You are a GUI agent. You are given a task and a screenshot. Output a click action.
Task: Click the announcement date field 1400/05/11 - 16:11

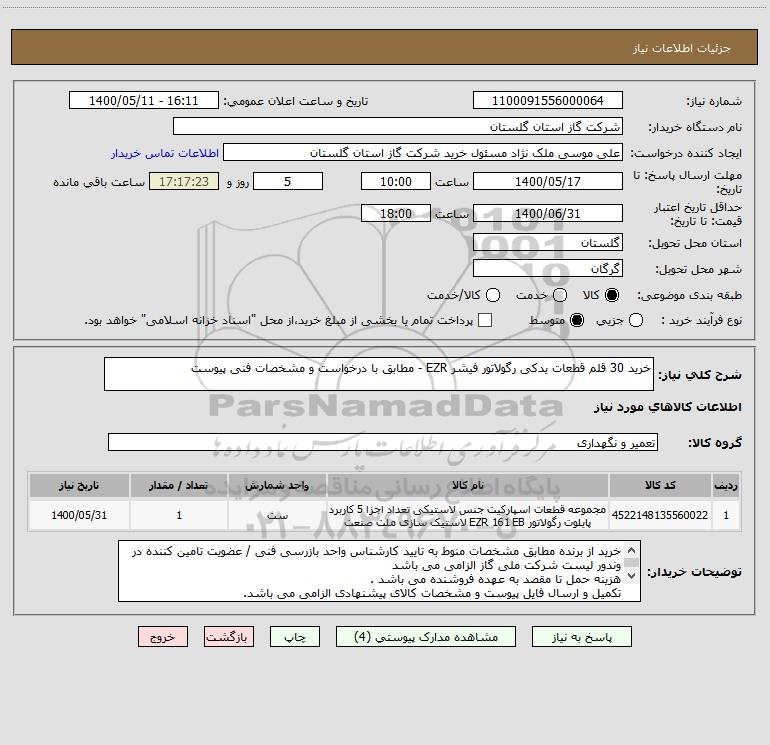click(144, 101)
